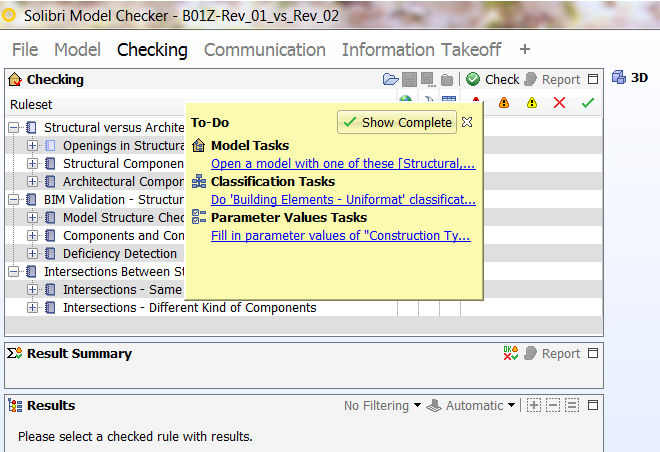The image size is (660, 452).
Task: Open the Information Takeoff tab
Action: pos(421,50)
